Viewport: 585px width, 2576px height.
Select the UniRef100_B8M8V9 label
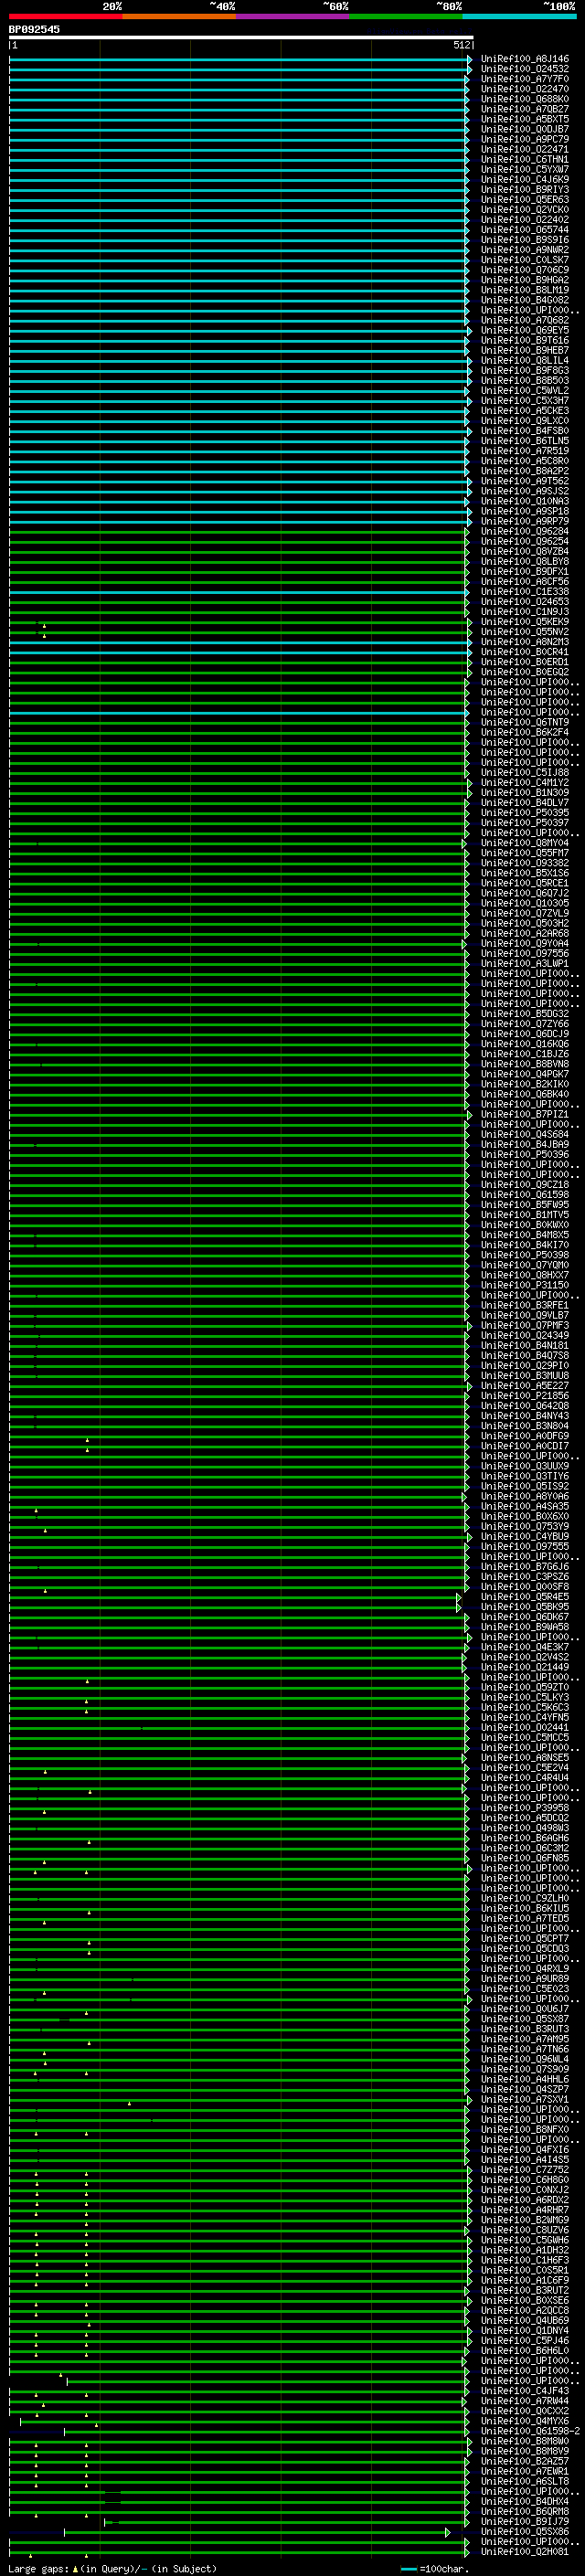(525, 2450)
